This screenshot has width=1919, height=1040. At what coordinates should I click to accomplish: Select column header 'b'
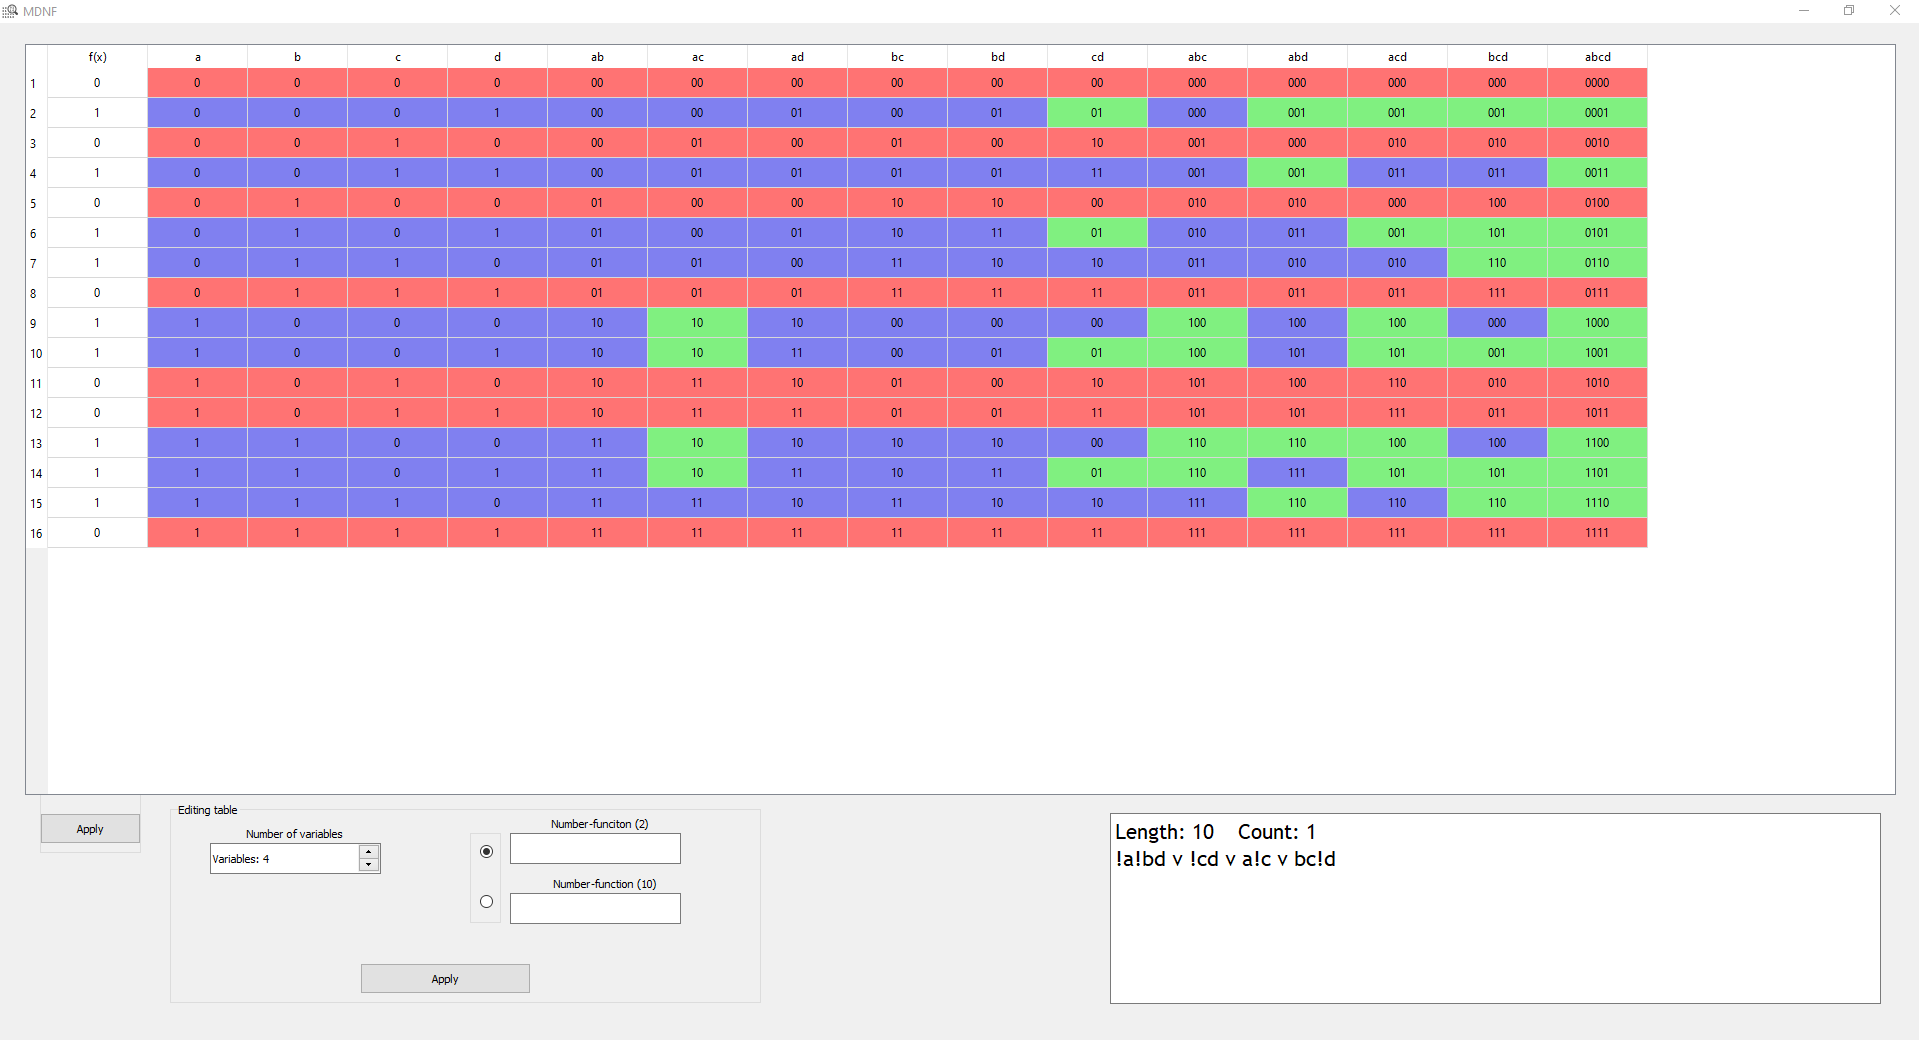tap(297, 57)
